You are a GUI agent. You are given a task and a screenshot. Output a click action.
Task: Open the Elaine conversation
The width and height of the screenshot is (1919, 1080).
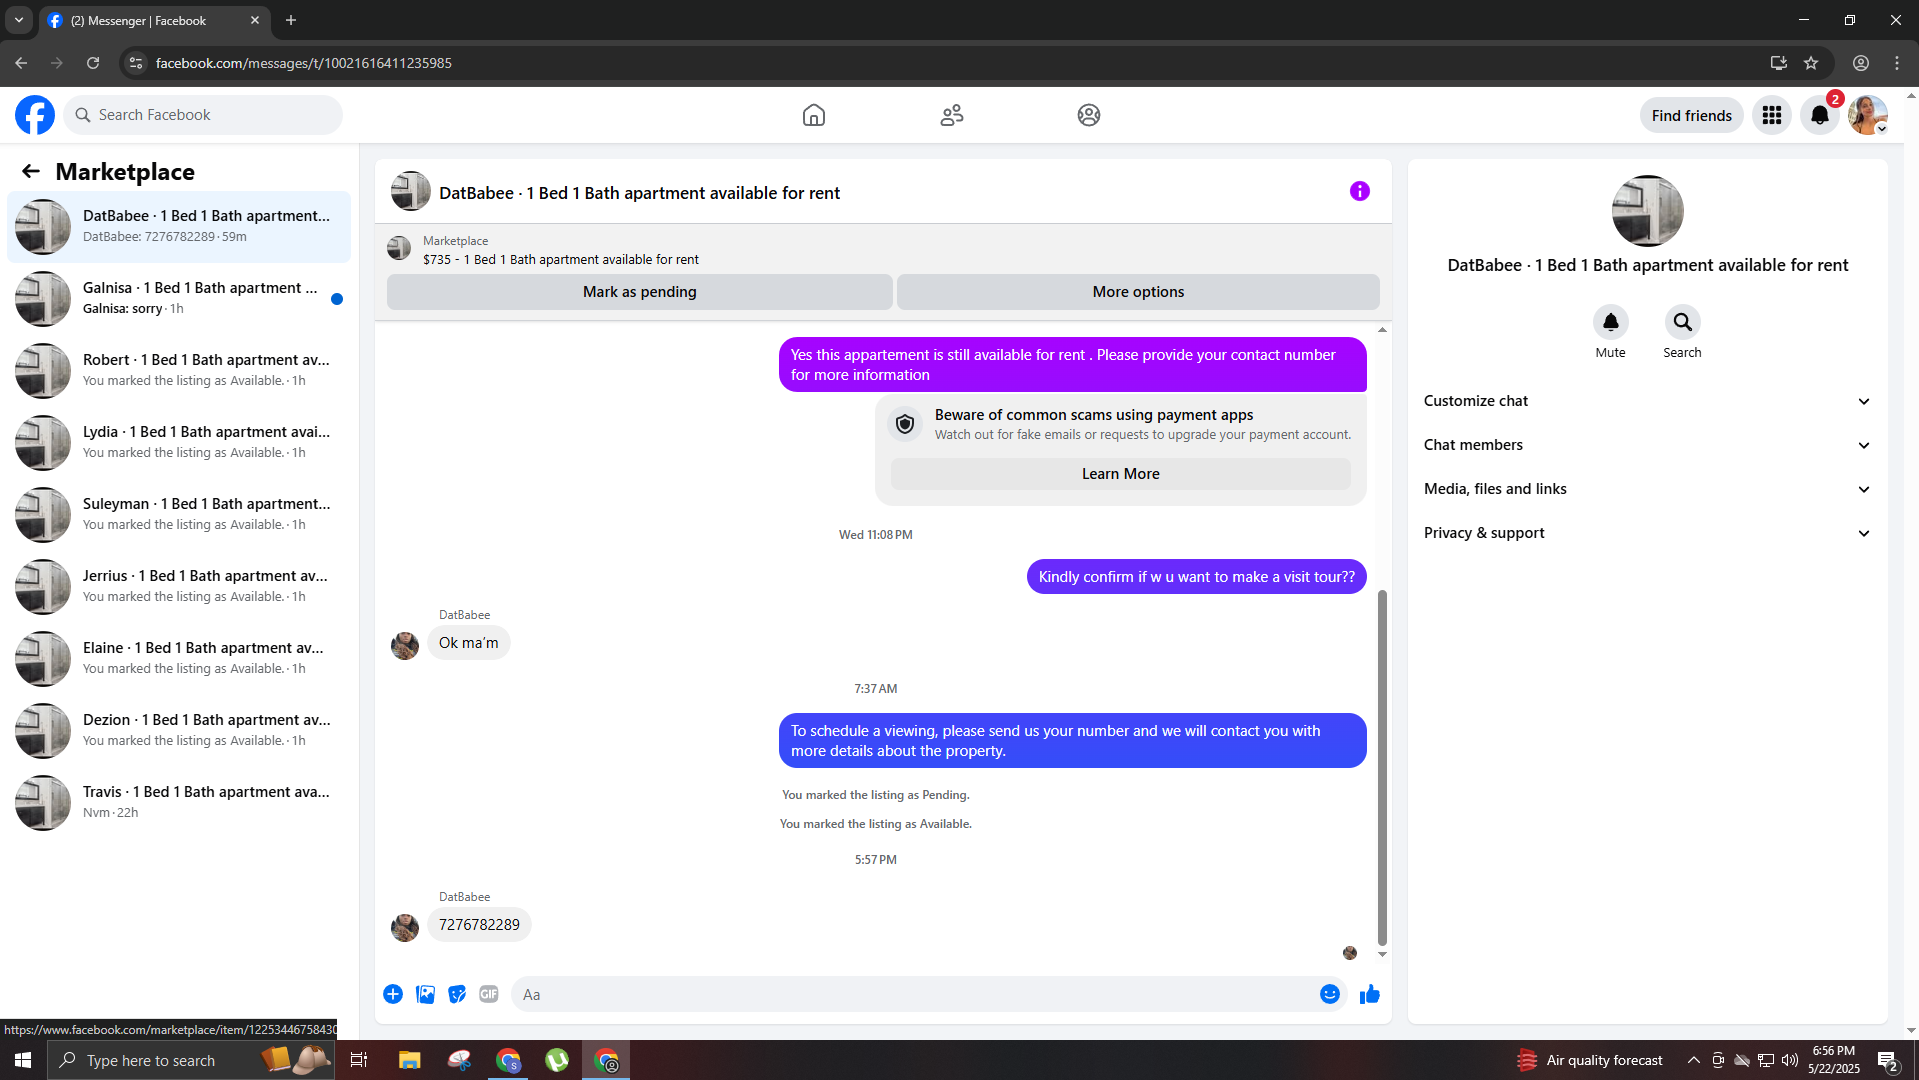(x=179, y=658)
